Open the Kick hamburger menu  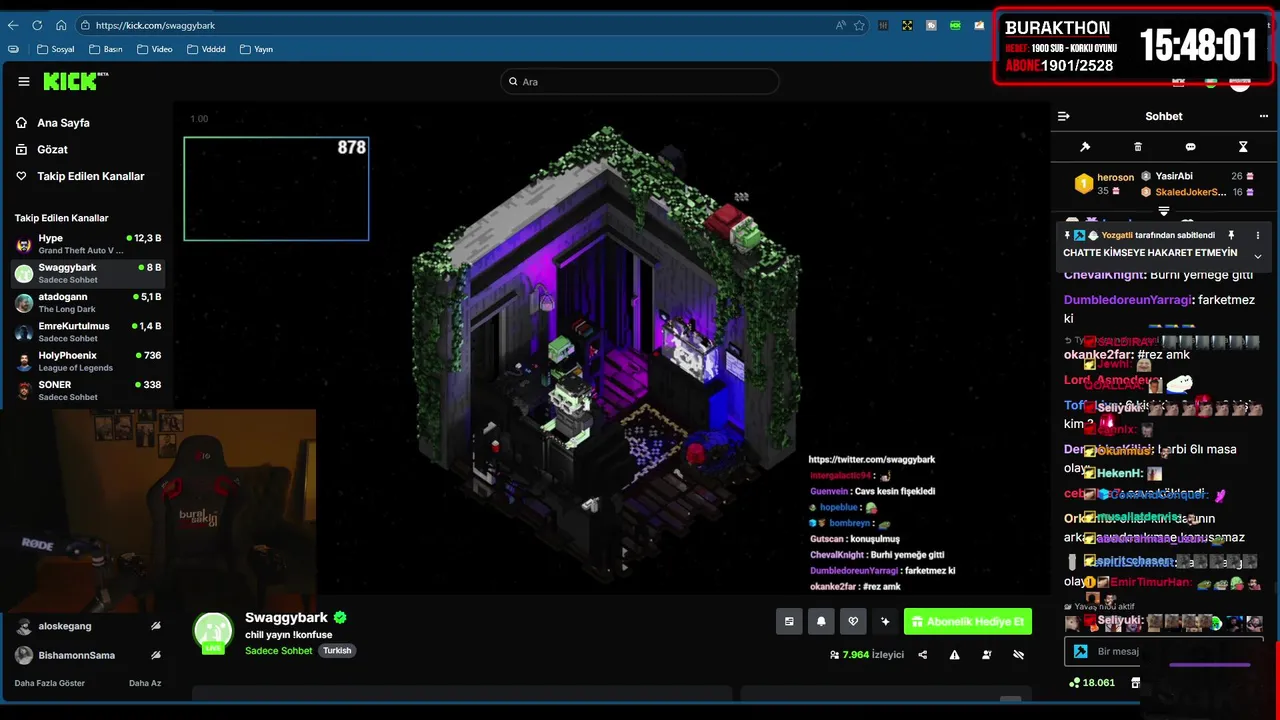tap(24, 82)
